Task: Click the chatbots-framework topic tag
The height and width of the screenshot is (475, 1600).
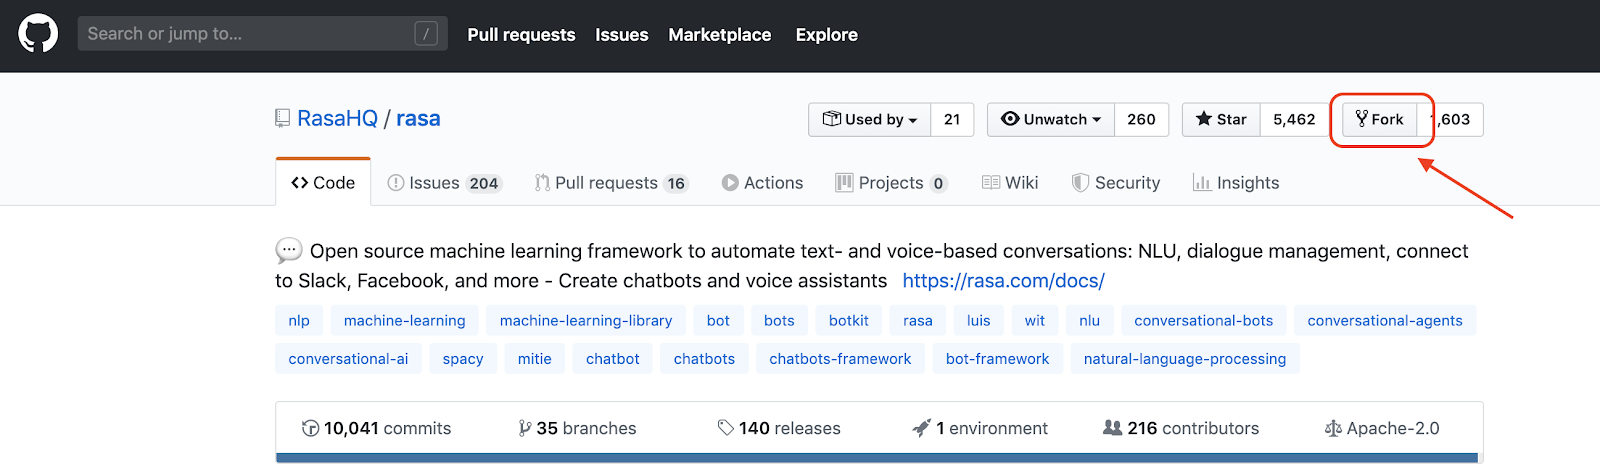Action: pyautogui.click(x=840, y=359)
